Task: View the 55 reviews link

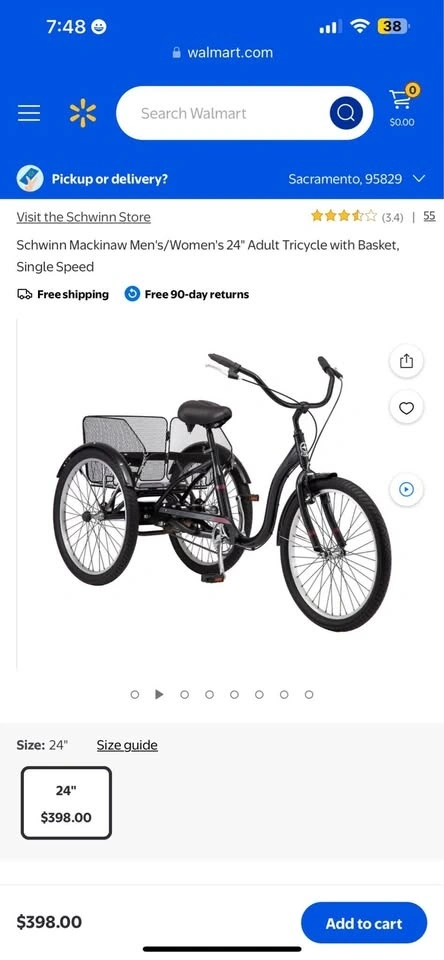Action: point(429,216)
